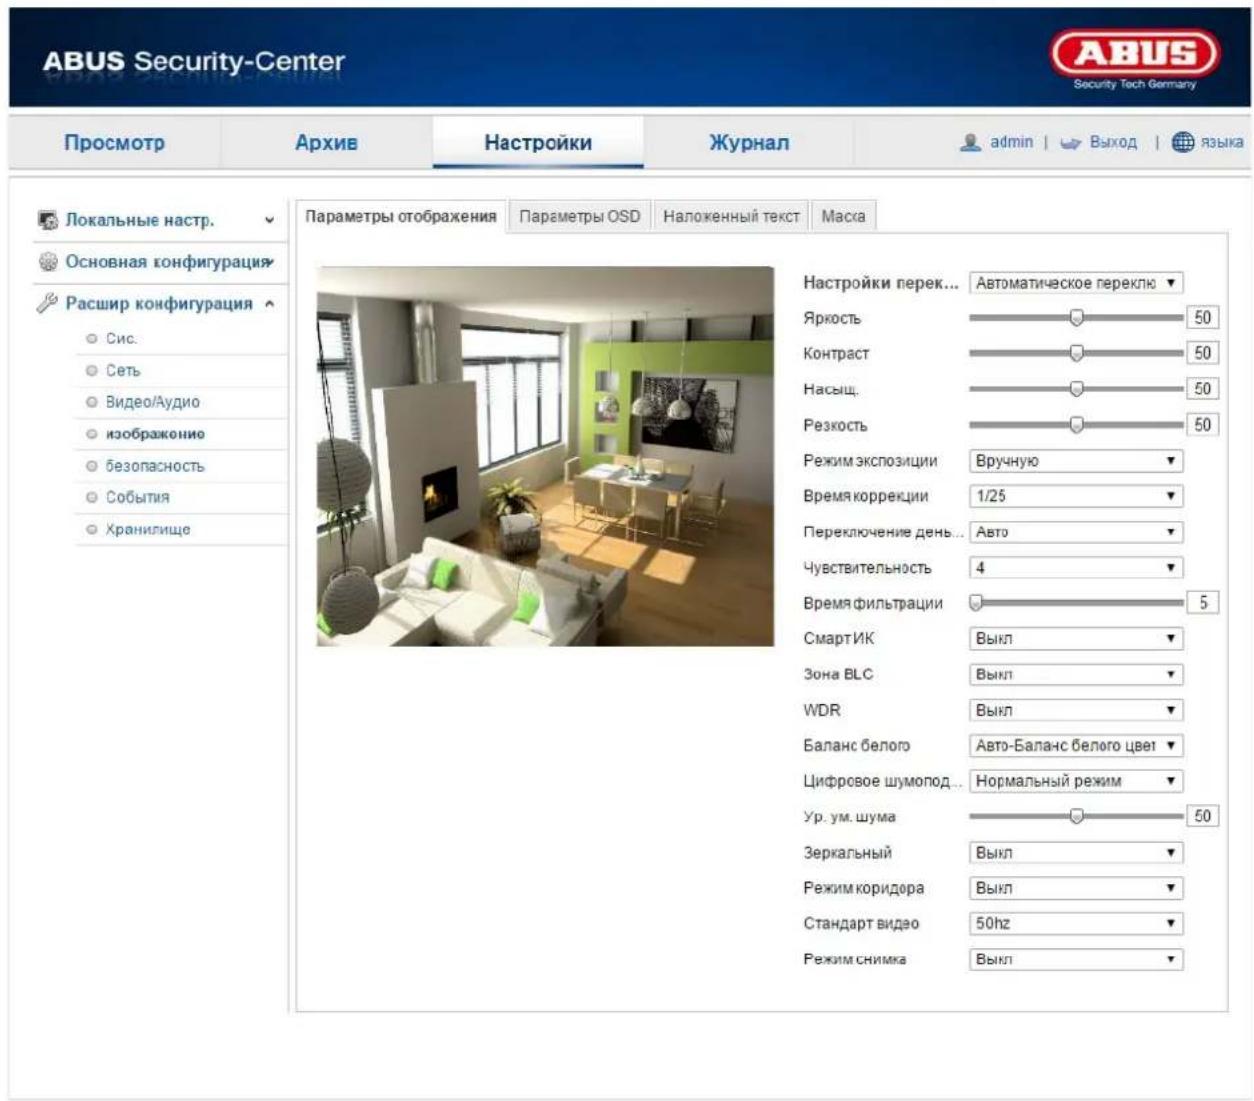Click the Ур. ум. шума value field
Screen dimensions: 1254x1101
(x=1203, y=816)
